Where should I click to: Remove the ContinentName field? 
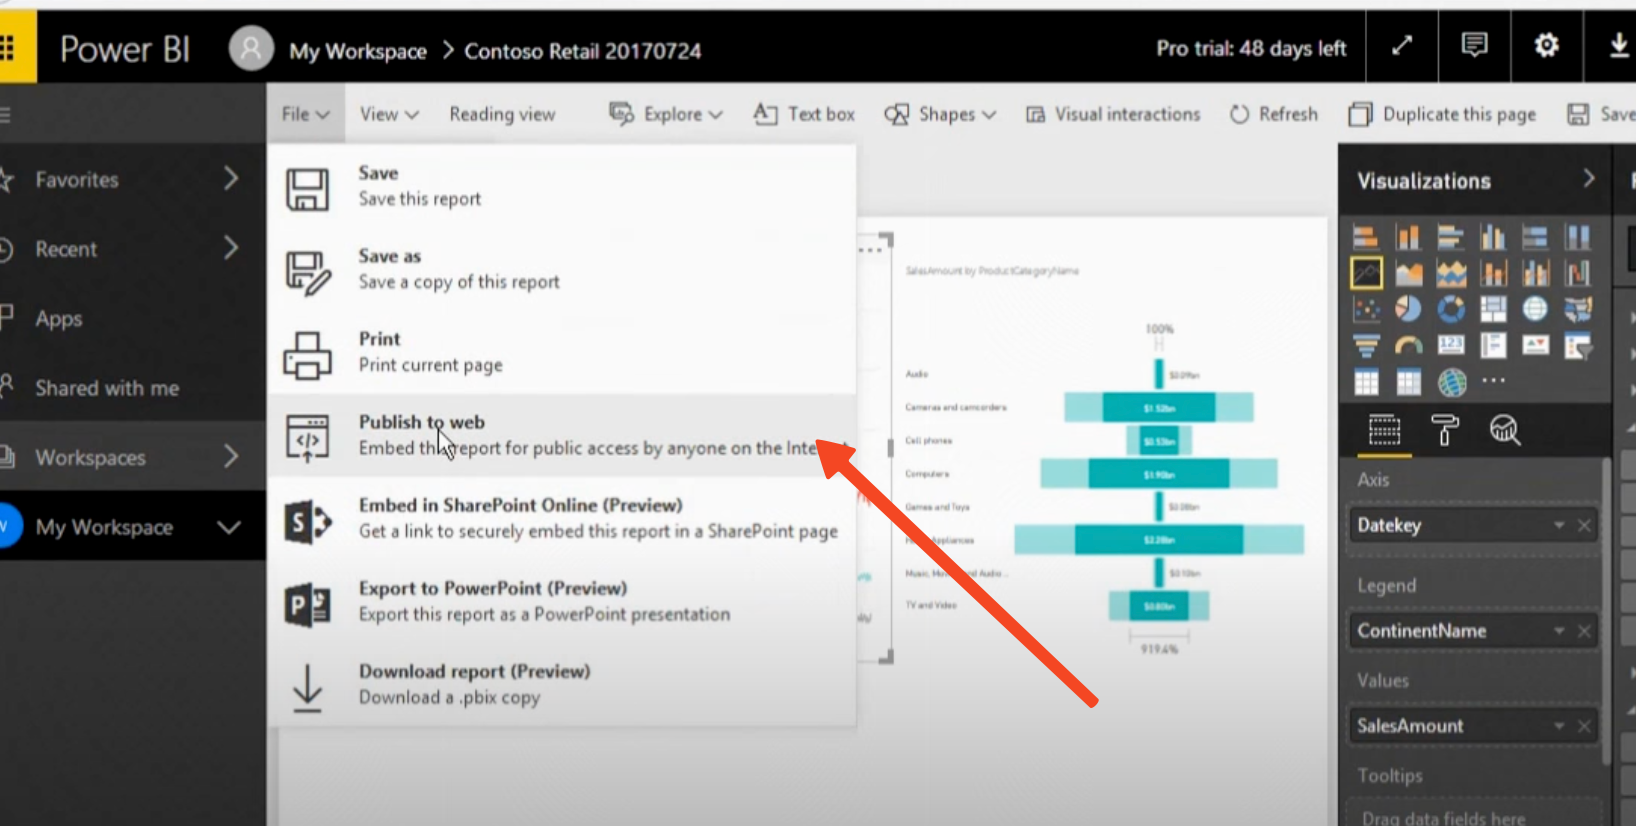pos(1584,631)
